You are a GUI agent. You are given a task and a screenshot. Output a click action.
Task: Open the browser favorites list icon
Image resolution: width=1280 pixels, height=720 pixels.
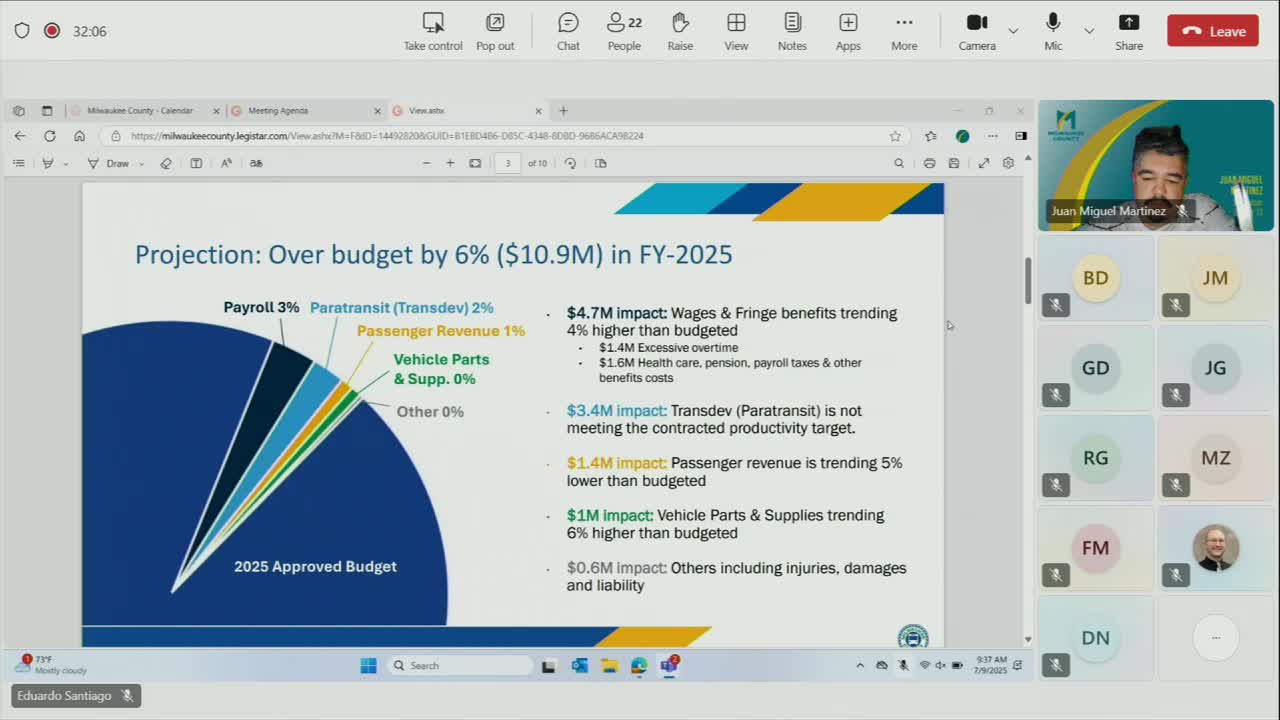point(931,136)
